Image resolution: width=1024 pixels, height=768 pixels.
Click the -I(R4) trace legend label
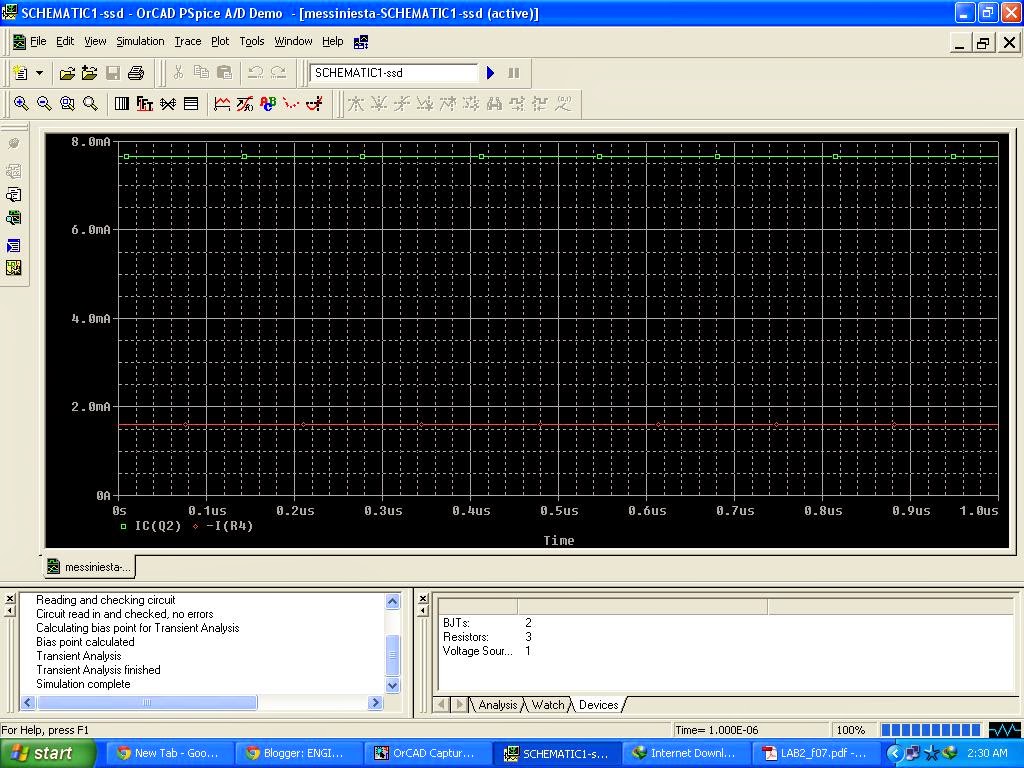[229, 526]
